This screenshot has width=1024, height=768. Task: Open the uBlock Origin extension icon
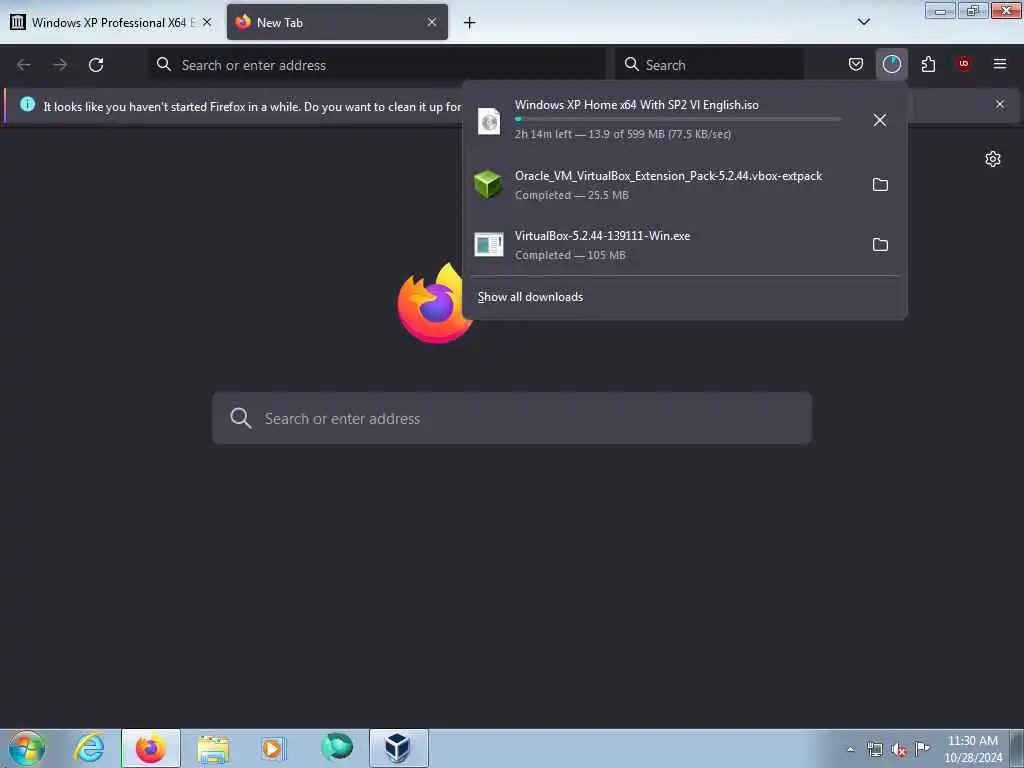pos(963,64)
